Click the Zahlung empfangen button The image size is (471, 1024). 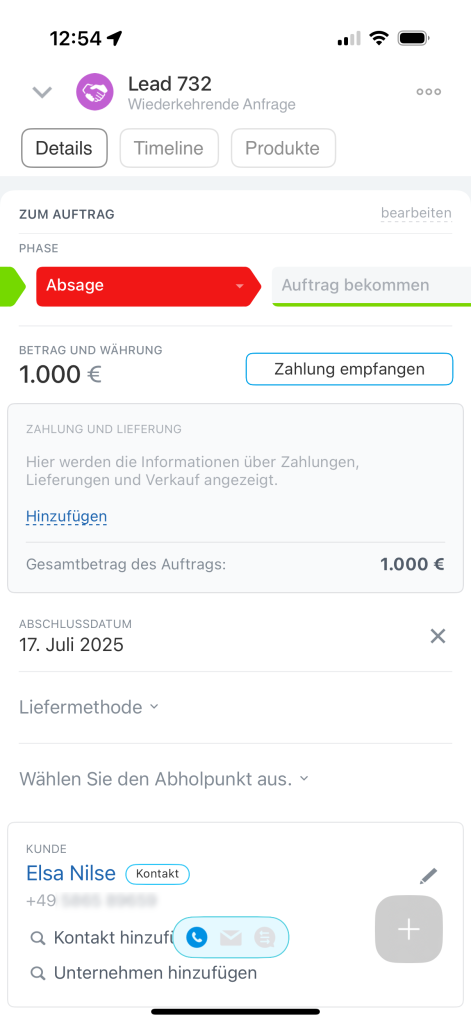coord(349,369)
